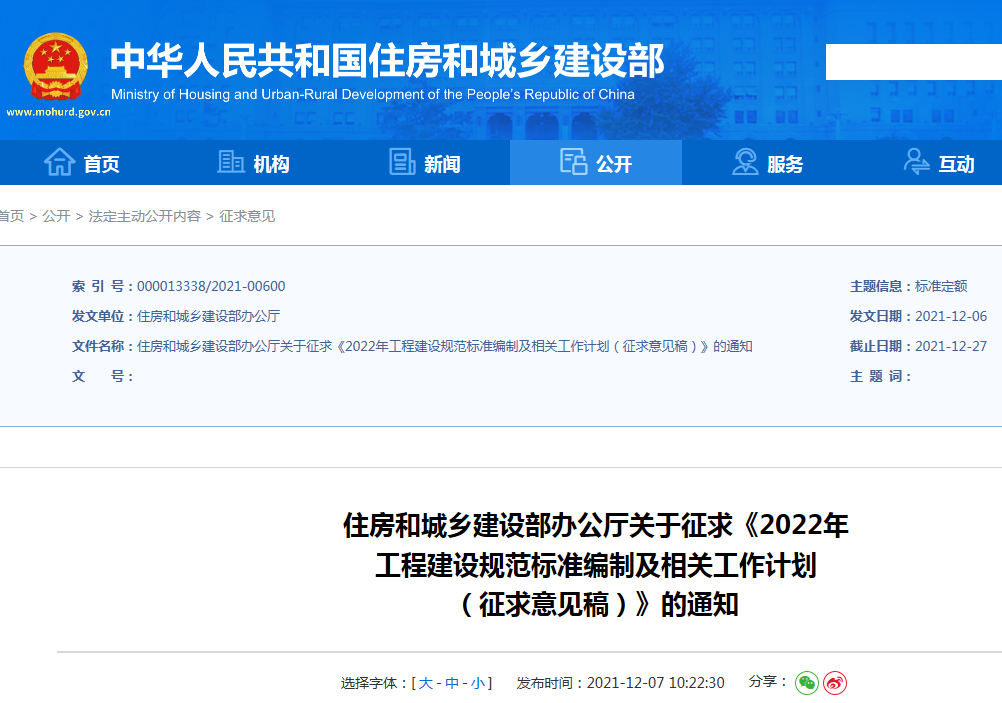Click index number 000013338/2021-00600

point(211,286)
